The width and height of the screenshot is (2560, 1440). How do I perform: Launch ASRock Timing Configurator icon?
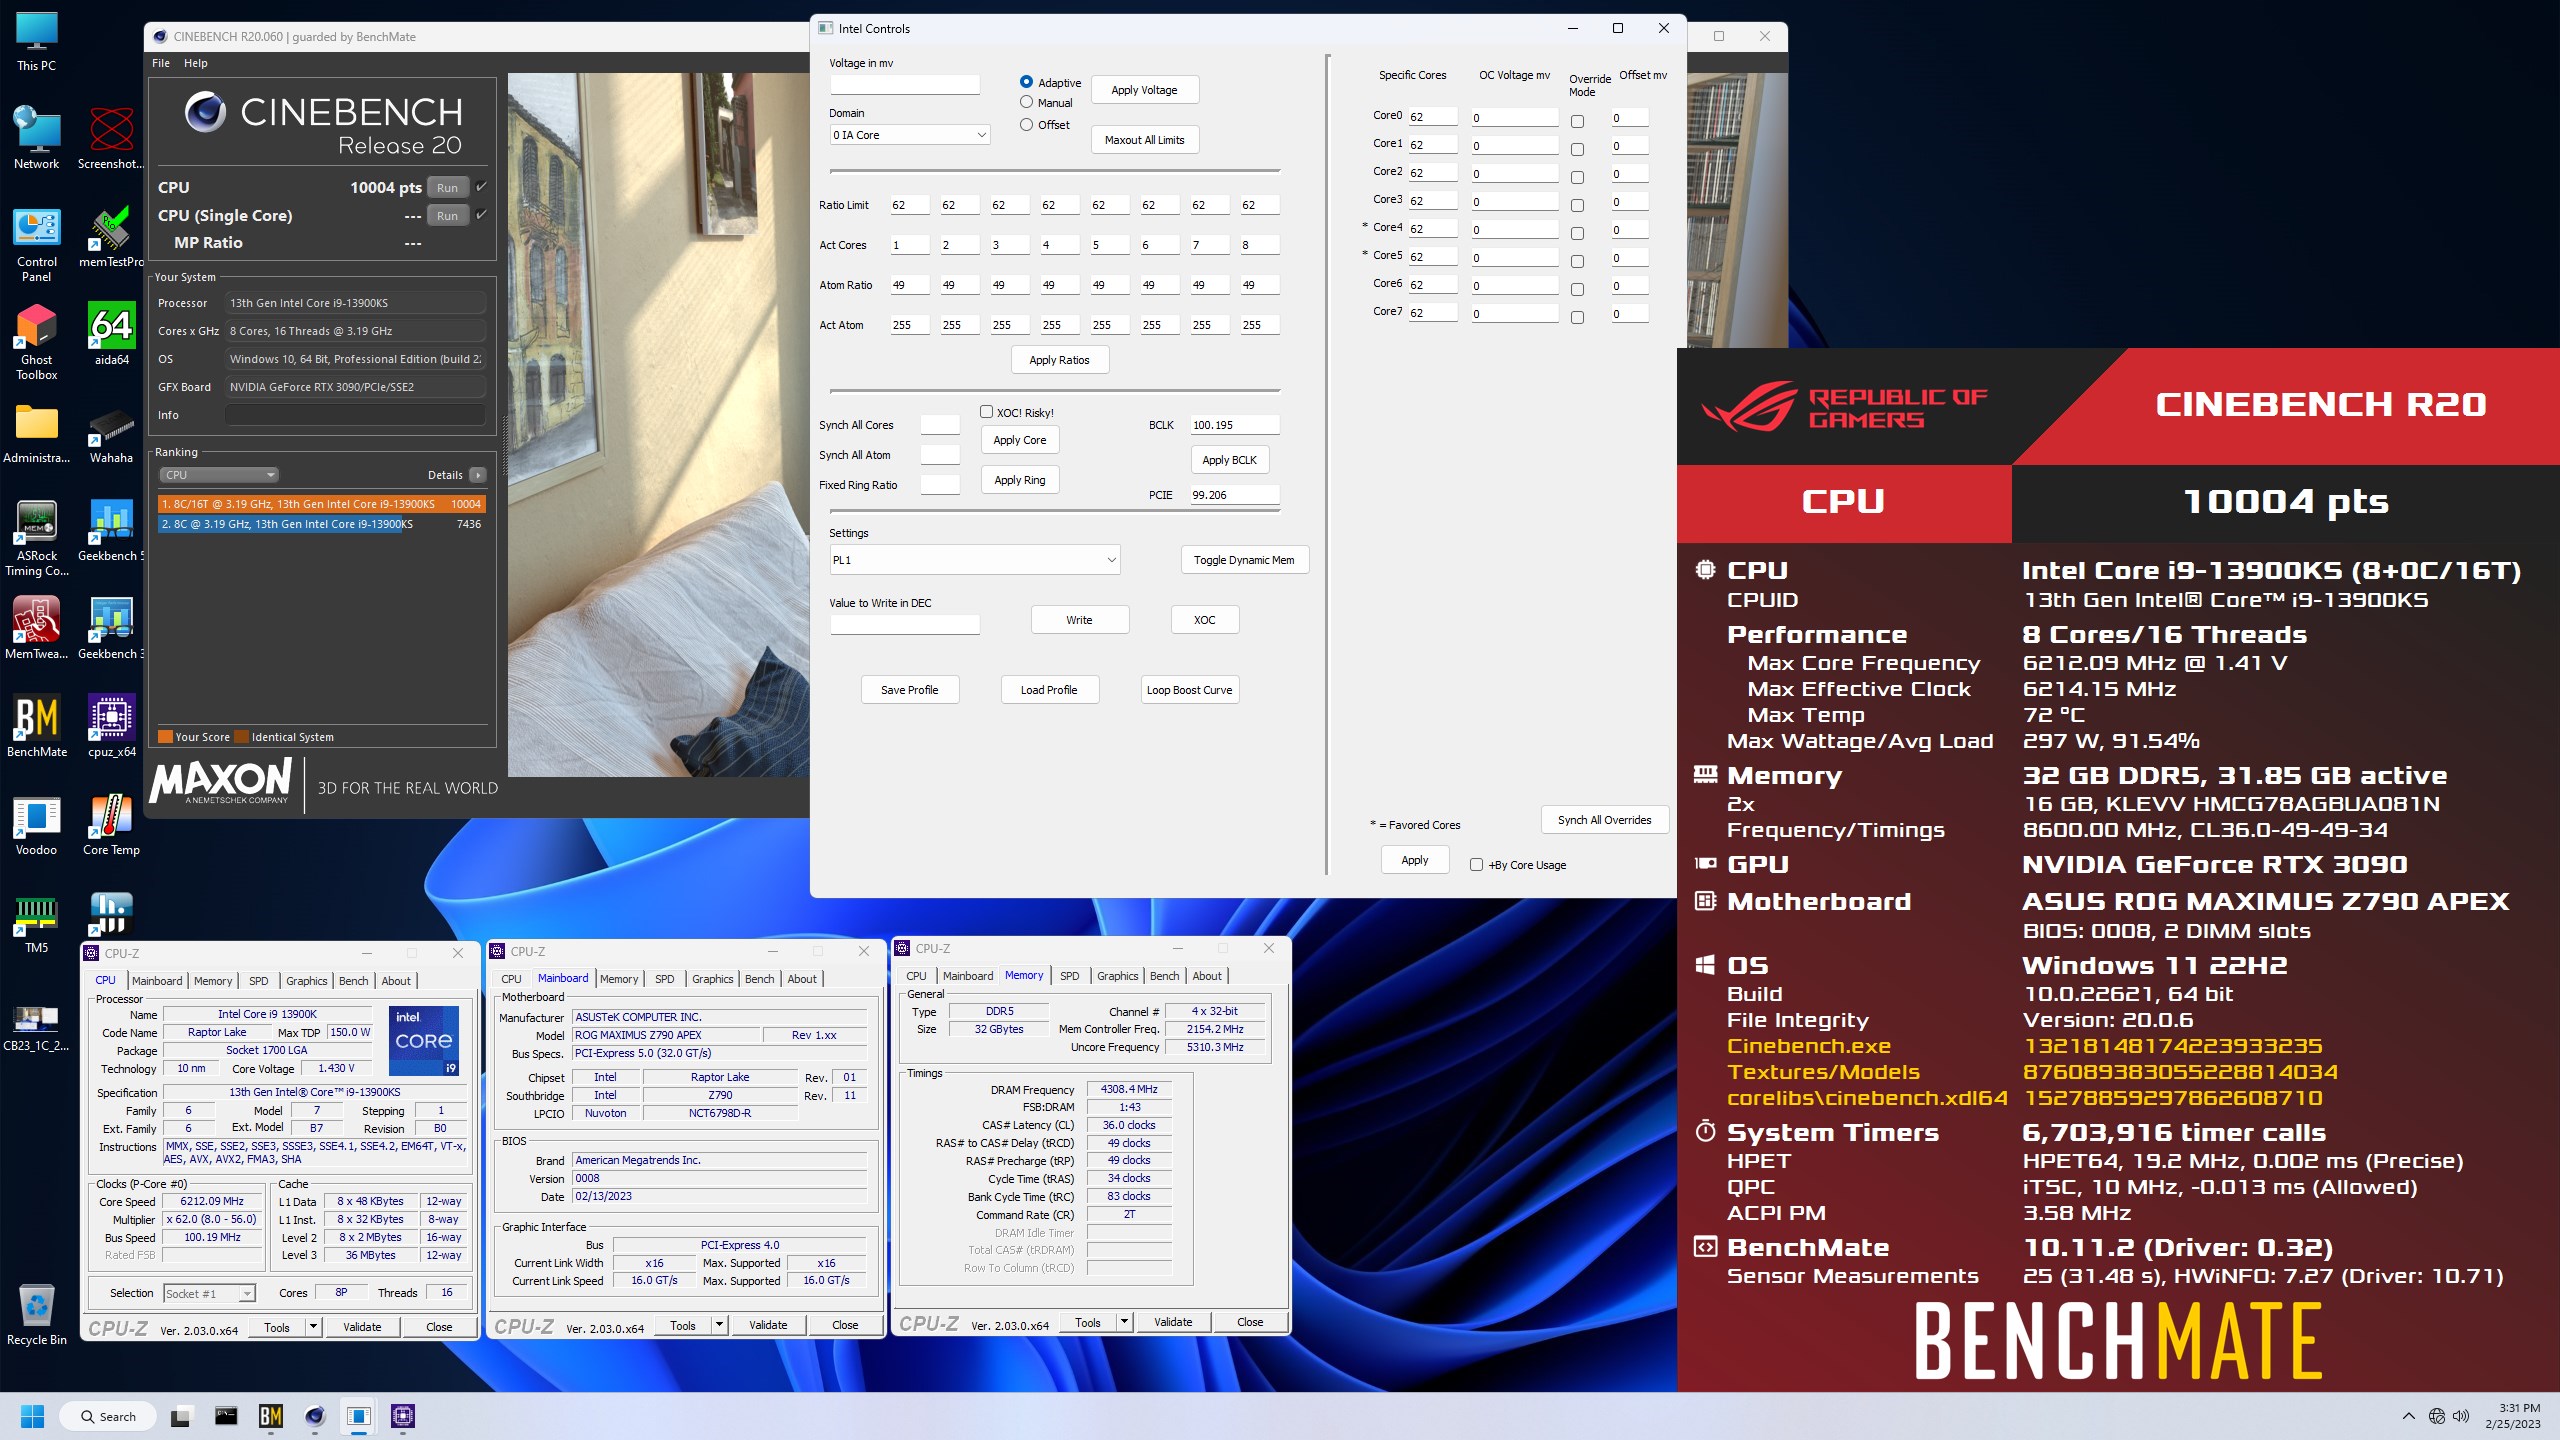coord(36,538)
